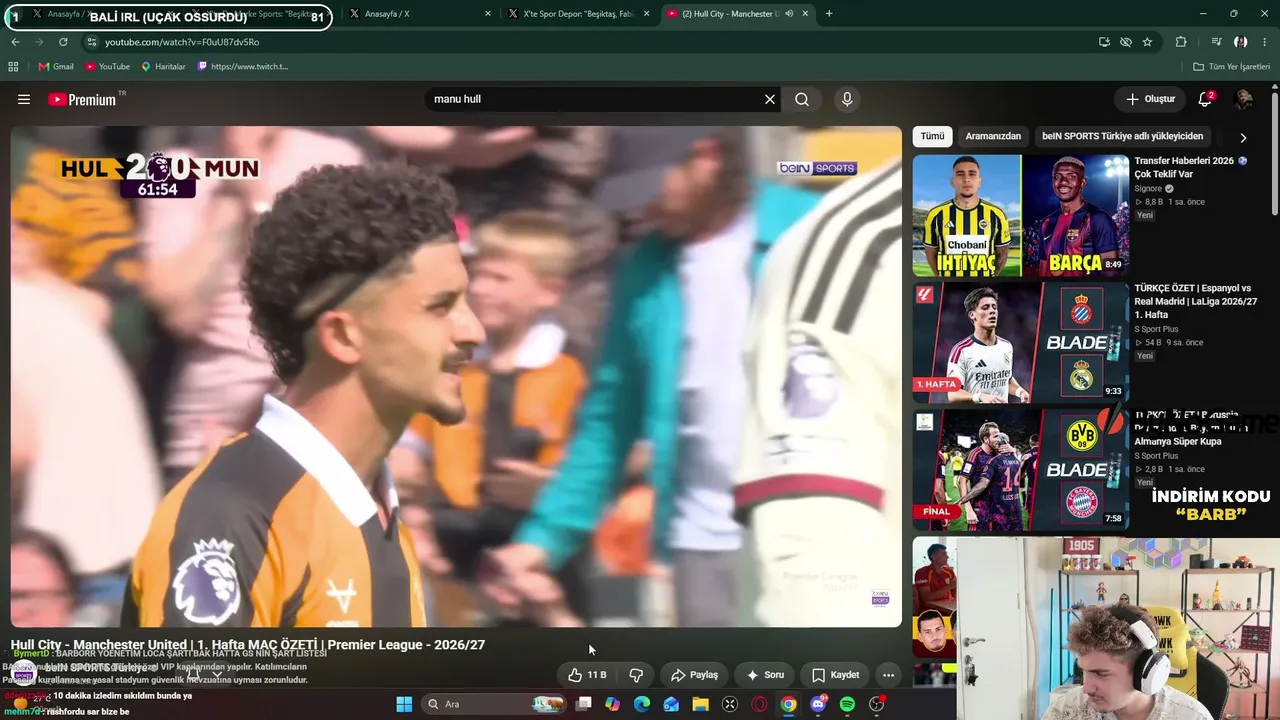1280x720 pixels.
Task: Click the YouTube search magnifier button
Action: 802,99
